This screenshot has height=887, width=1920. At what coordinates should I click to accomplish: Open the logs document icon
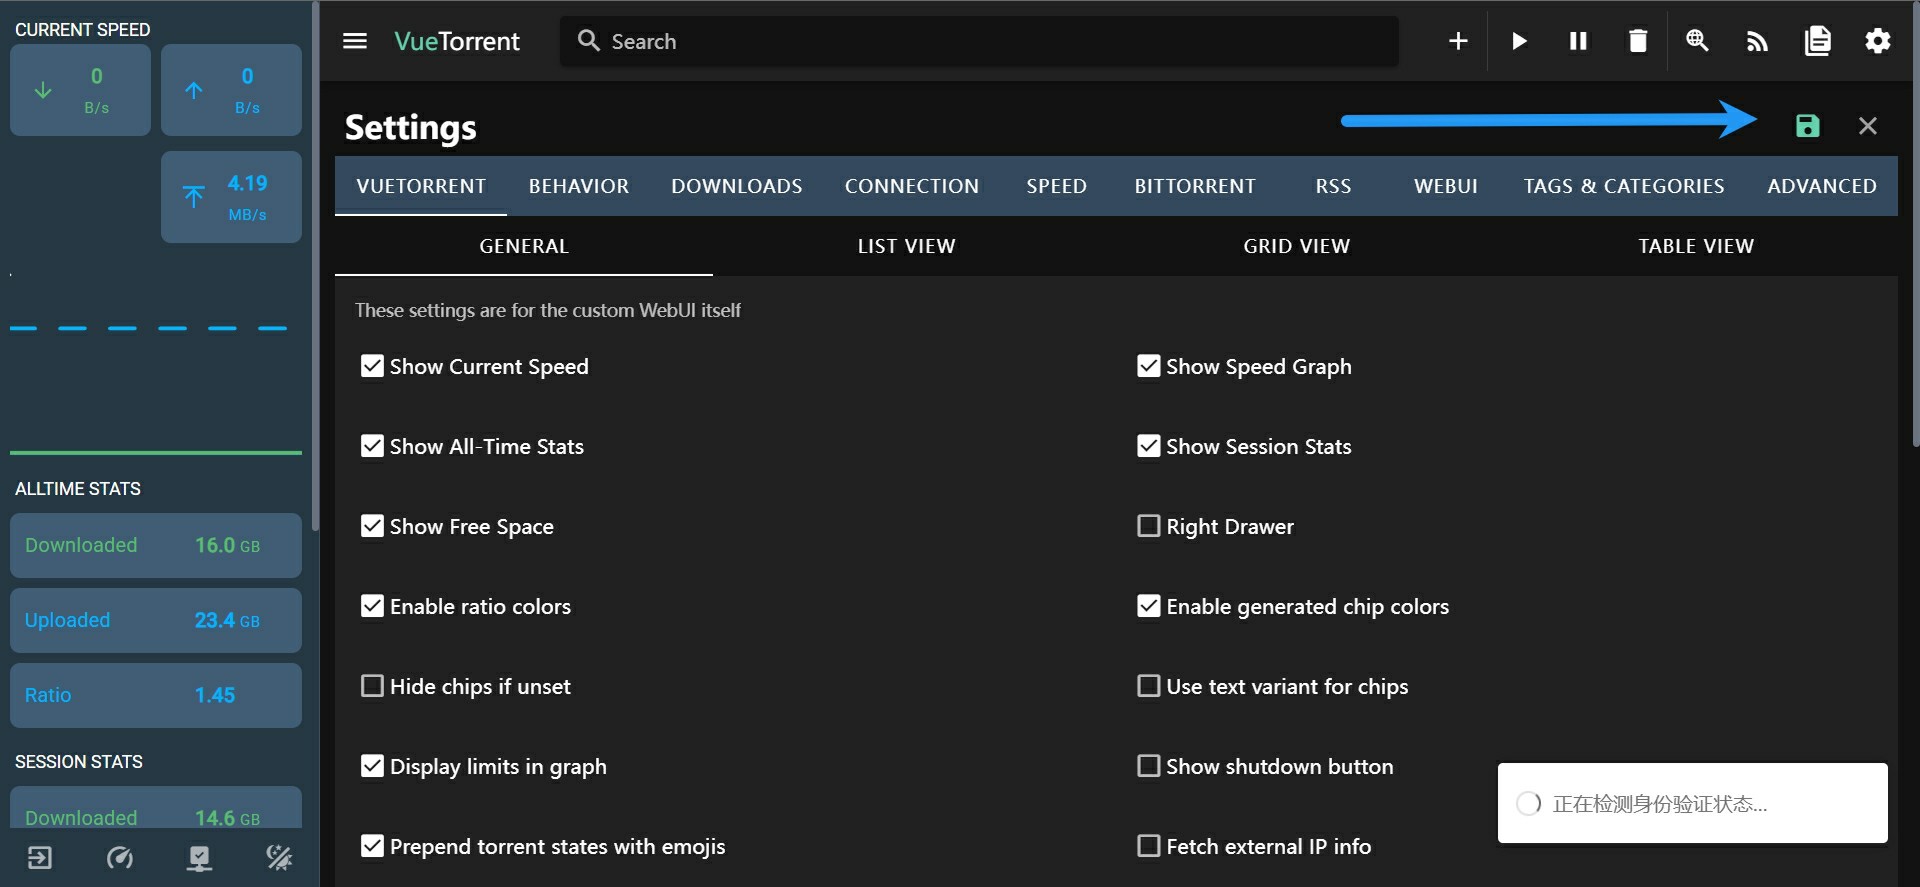click(x=1817, y=41)
